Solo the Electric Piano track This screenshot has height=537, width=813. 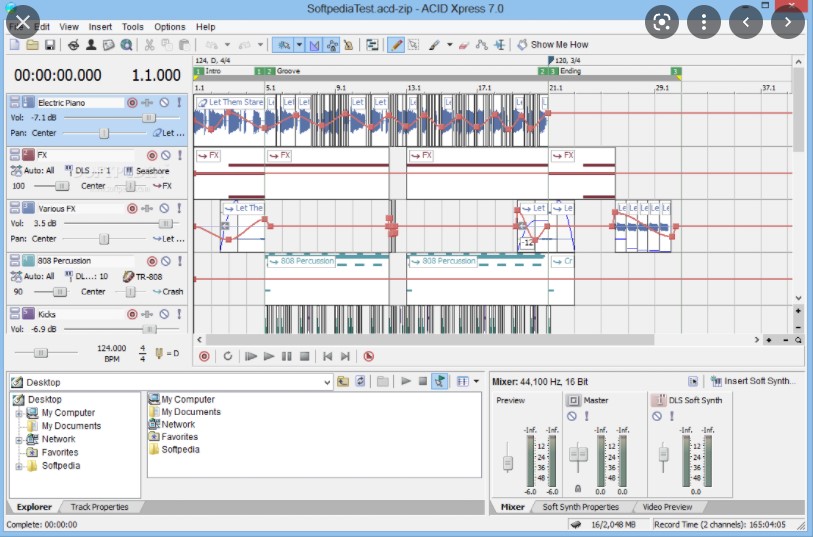(179, 103)
